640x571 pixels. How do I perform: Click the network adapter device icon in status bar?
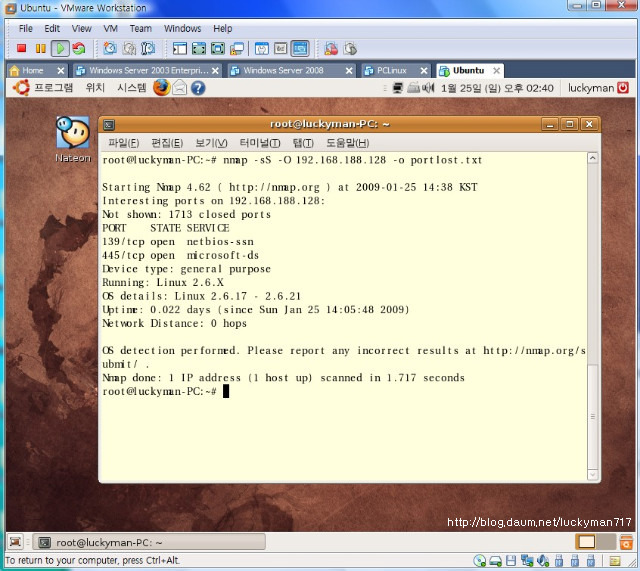527,561
